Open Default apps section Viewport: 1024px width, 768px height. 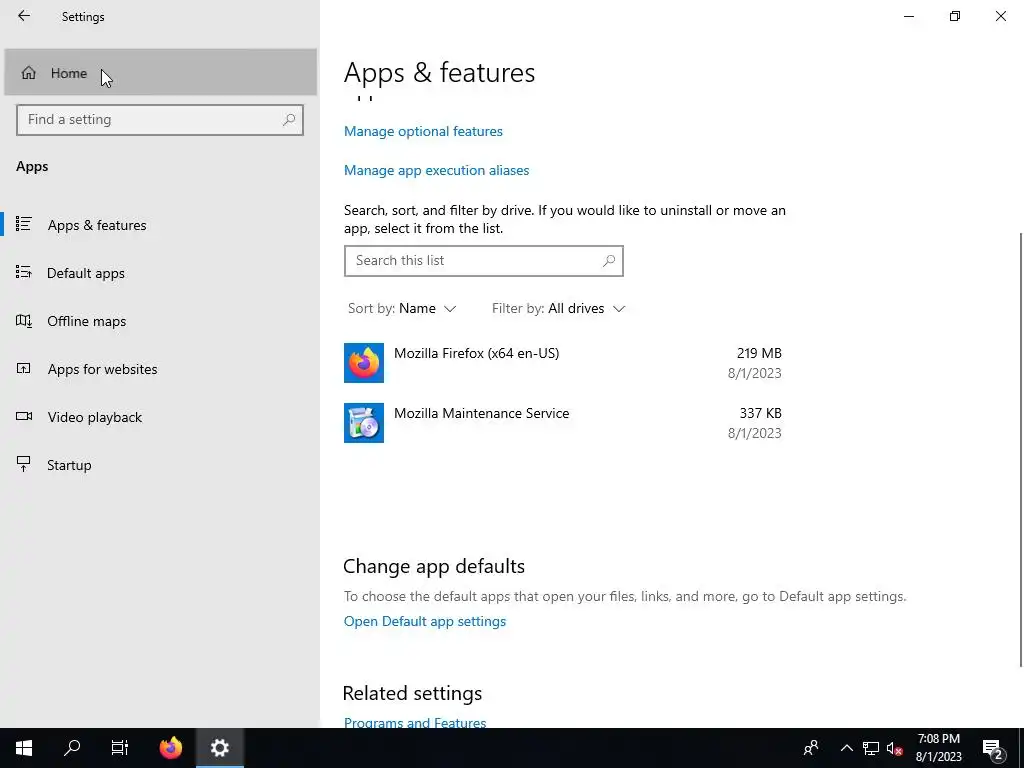161,273
